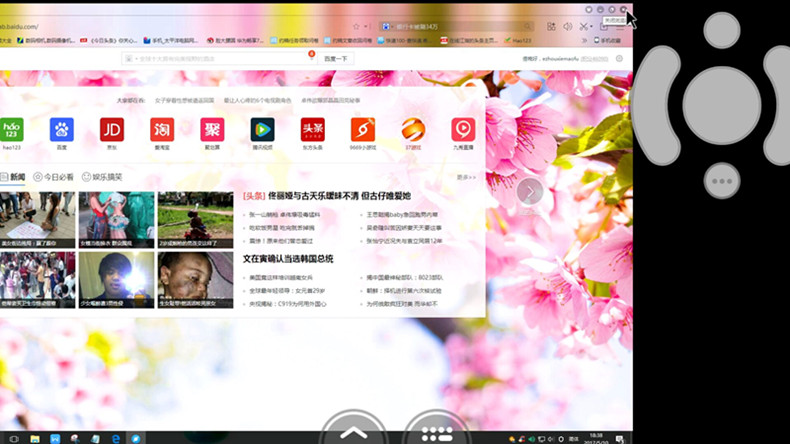Expand the bookmarks overflow chevron
This screenshot has height=444, width=790.
tap(584, 40)
